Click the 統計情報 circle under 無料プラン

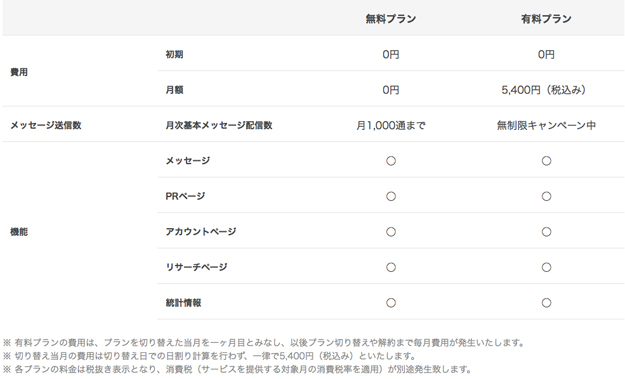(391, 303)
